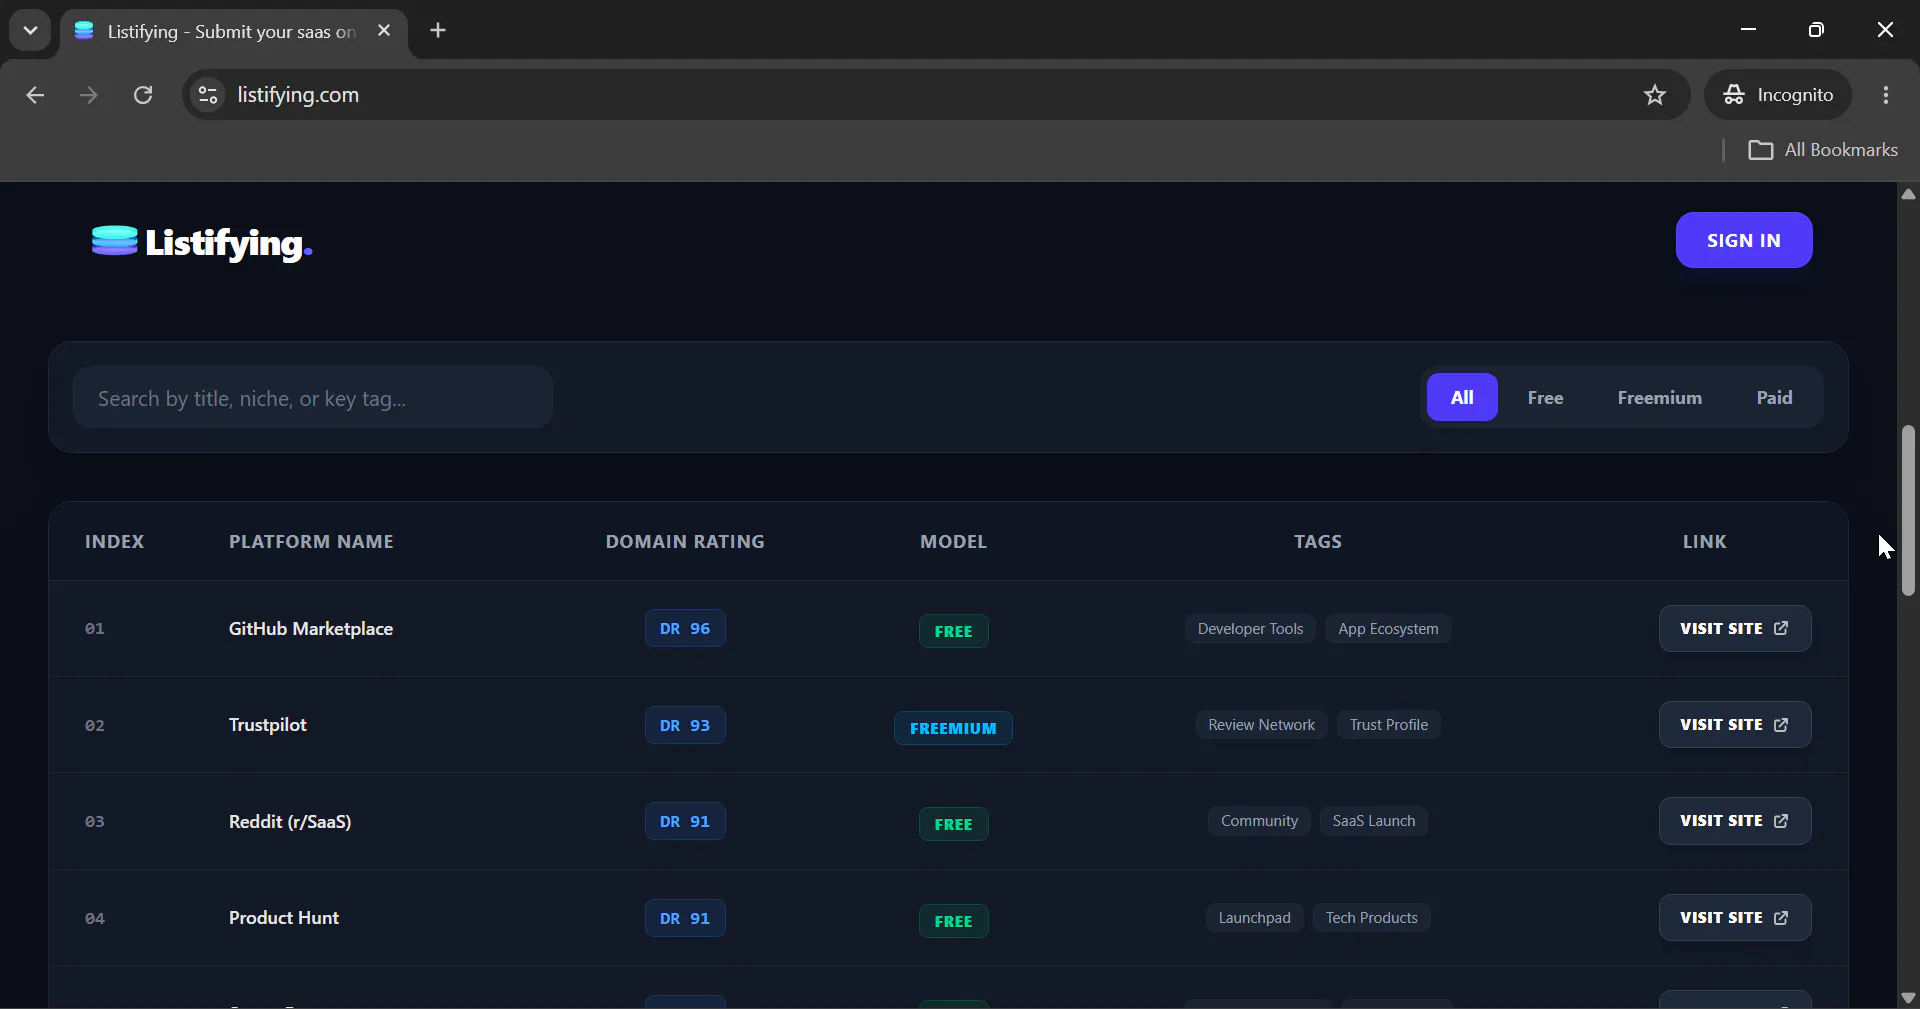Click index number 01
This screenshot has width=1920, height=1009.
click(x=95, y=629)
